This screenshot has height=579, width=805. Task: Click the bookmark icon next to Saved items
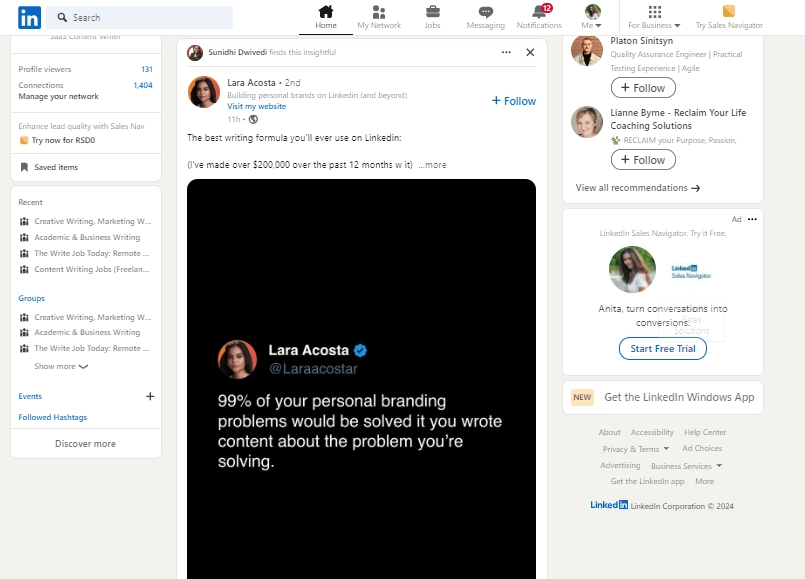(24, 167)
